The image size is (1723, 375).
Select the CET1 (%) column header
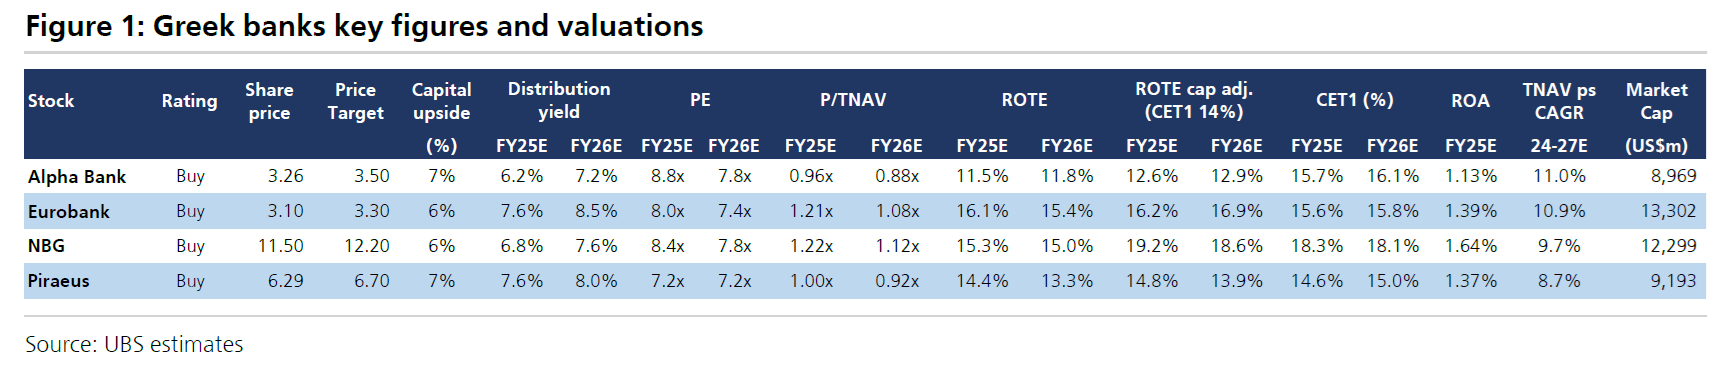(x=1354, y=100)
